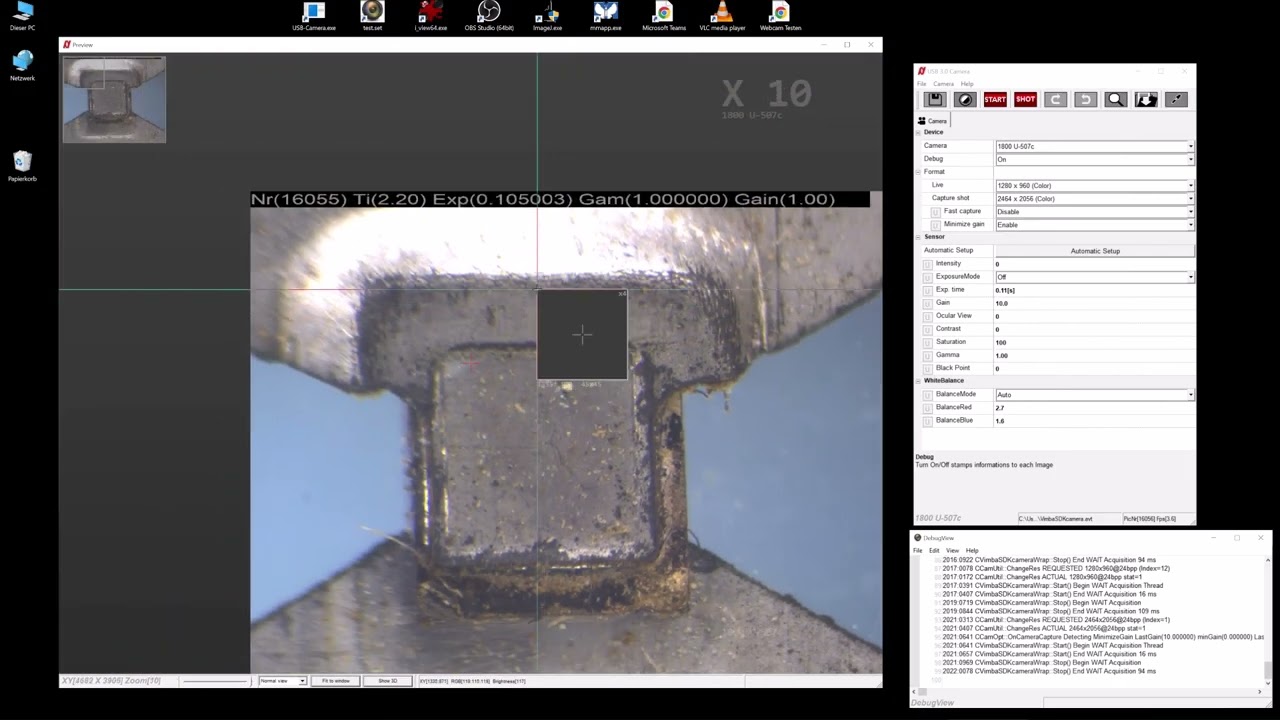Toggle the Saturation lock box
The height and width of the screenshot is (720, 1280).
(928, 342)
